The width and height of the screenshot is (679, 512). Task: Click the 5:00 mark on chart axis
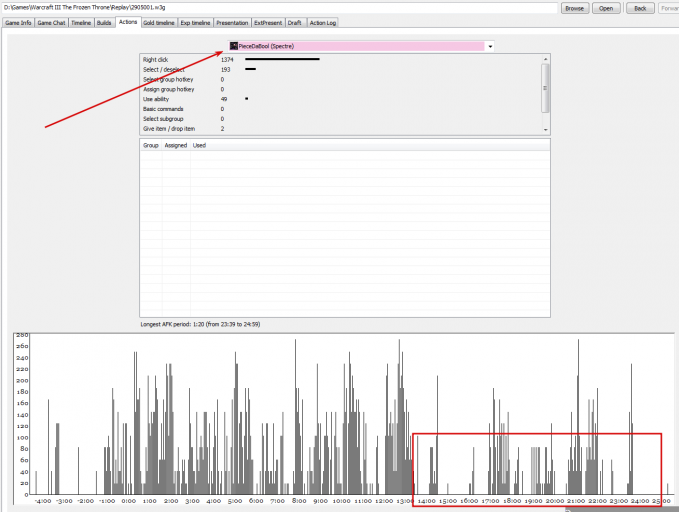235,501
